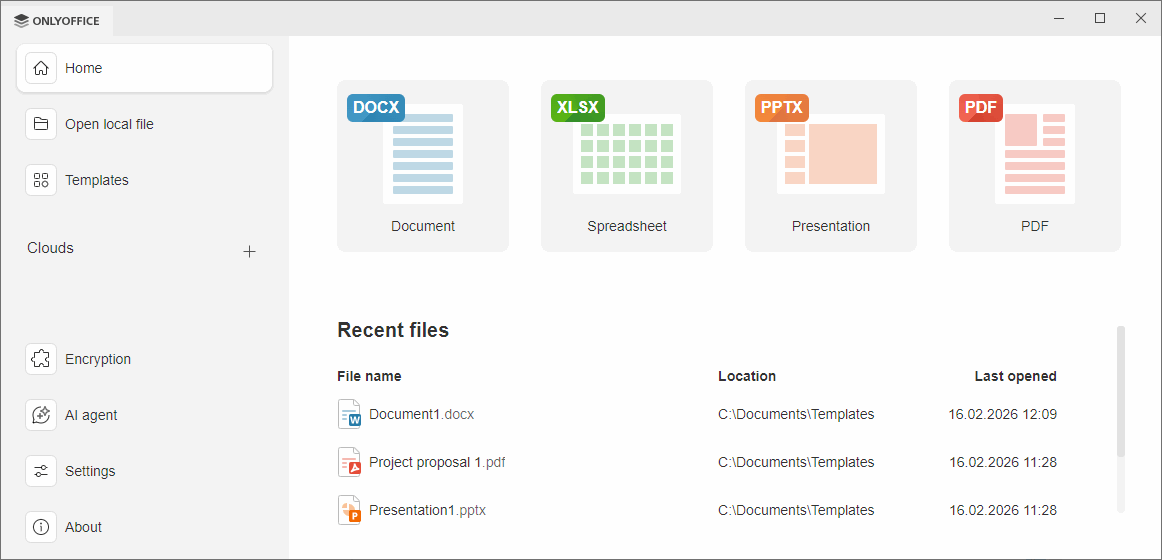Click the Settings sliders icon
The image size is (1162, 560).
(41, 471)
